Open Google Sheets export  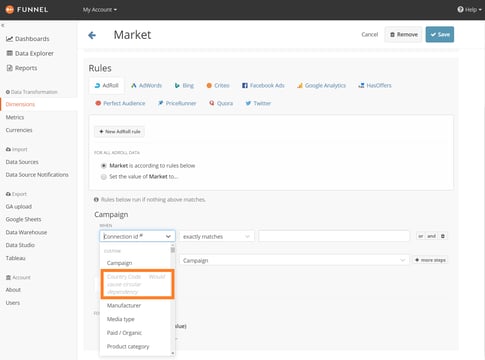click(x=23, y=219)
